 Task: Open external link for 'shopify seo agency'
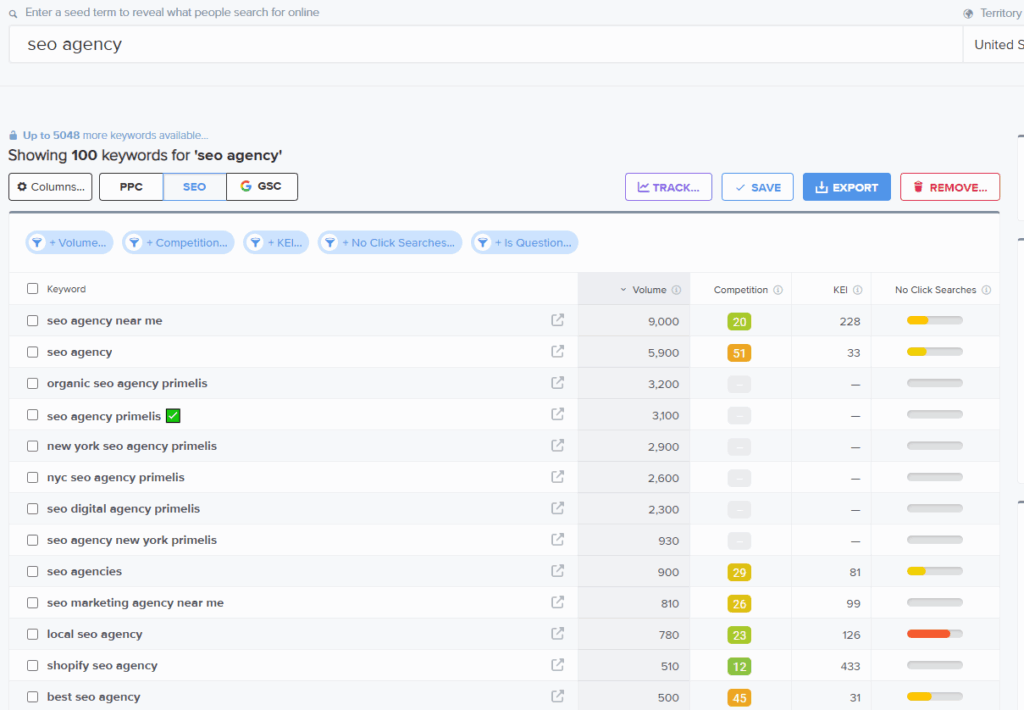click(x=557, y=665)
